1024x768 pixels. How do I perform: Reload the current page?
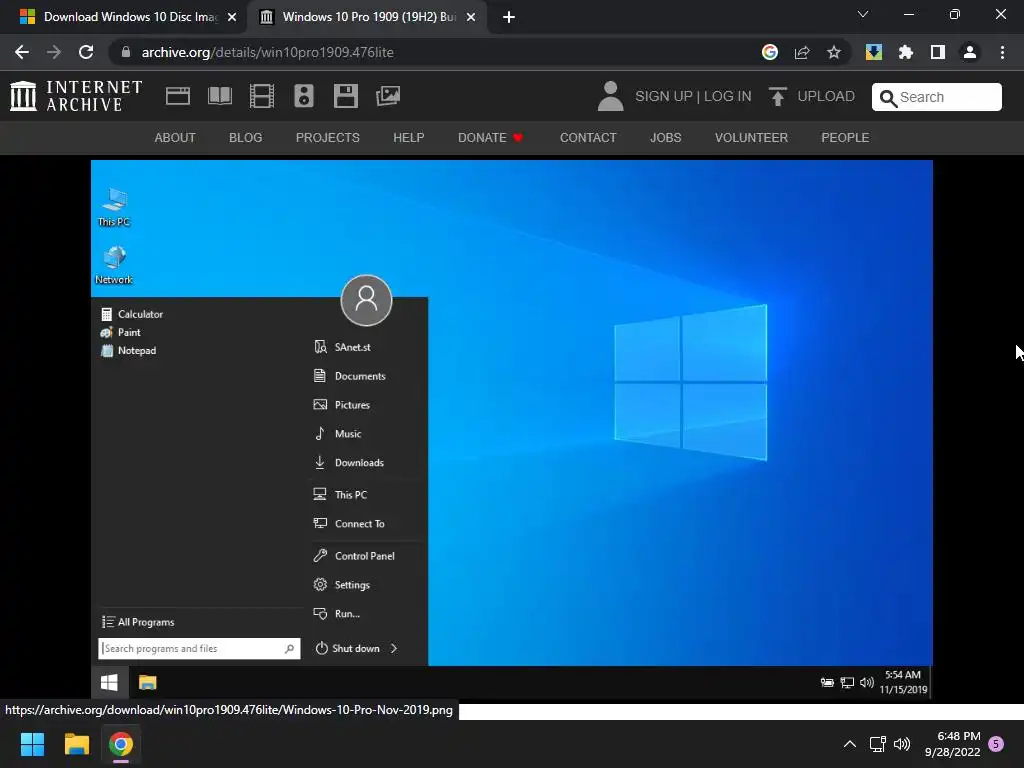pyautogui.click(x=86, y=52)
